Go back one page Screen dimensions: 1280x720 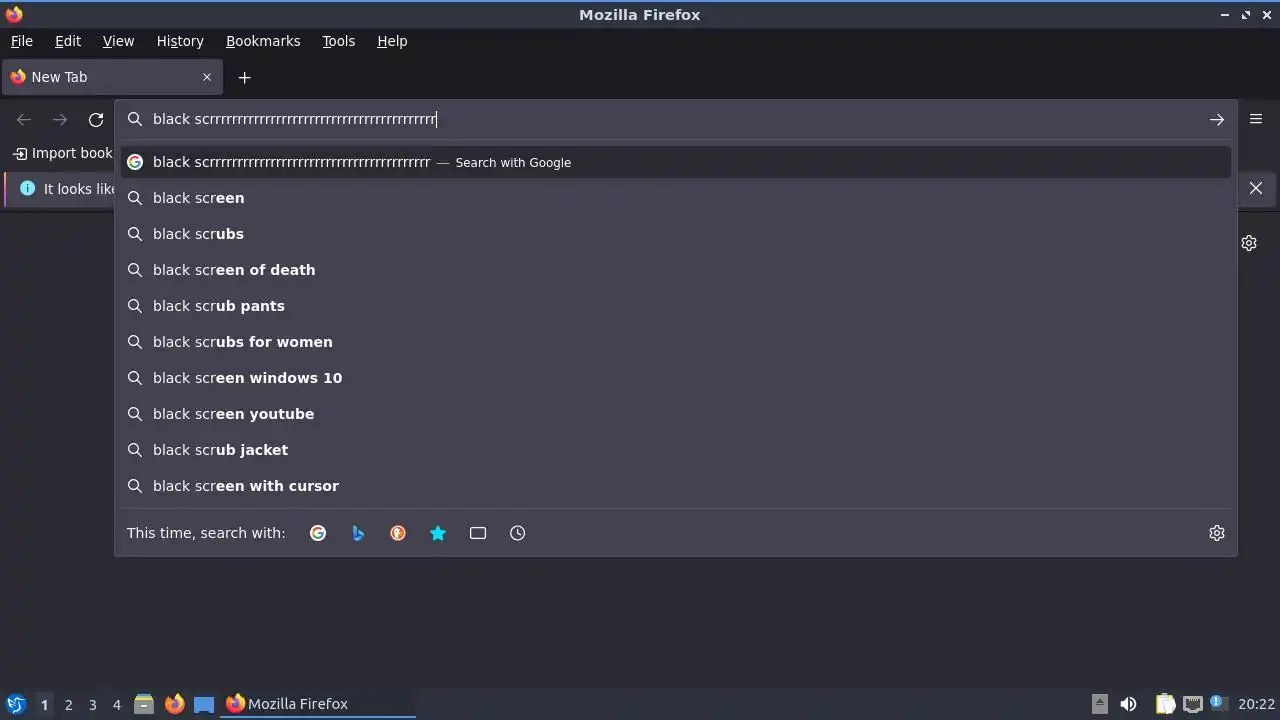point(24,119)
